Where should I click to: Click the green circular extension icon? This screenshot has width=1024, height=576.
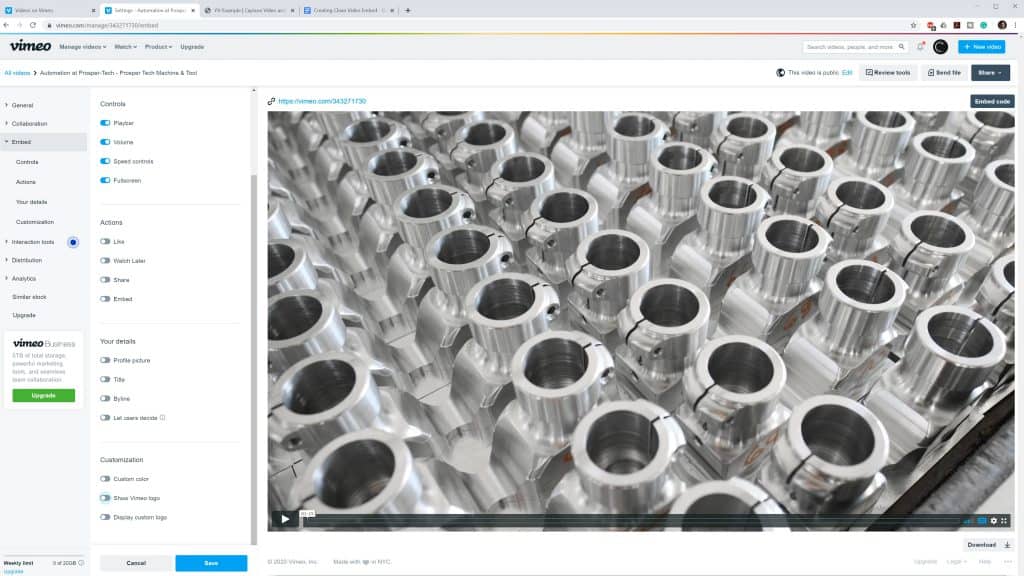[984, 25]
